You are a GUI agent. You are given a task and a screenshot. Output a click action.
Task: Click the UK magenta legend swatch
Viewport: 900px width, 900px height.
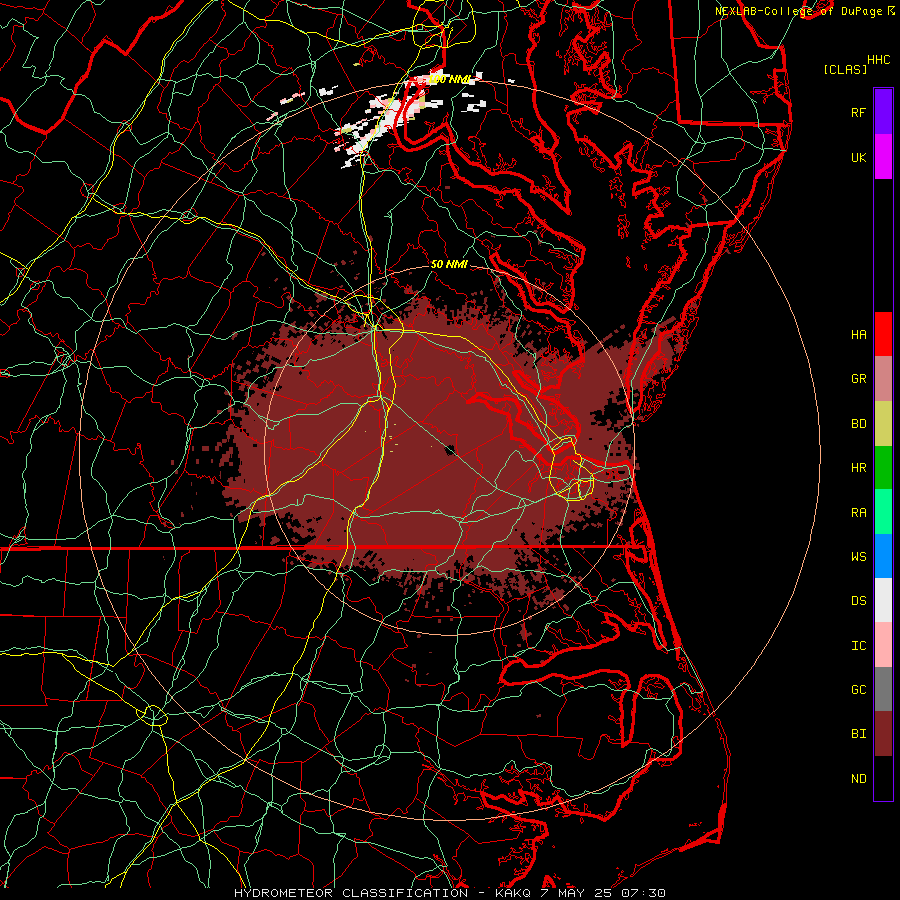tap(883, 157)
